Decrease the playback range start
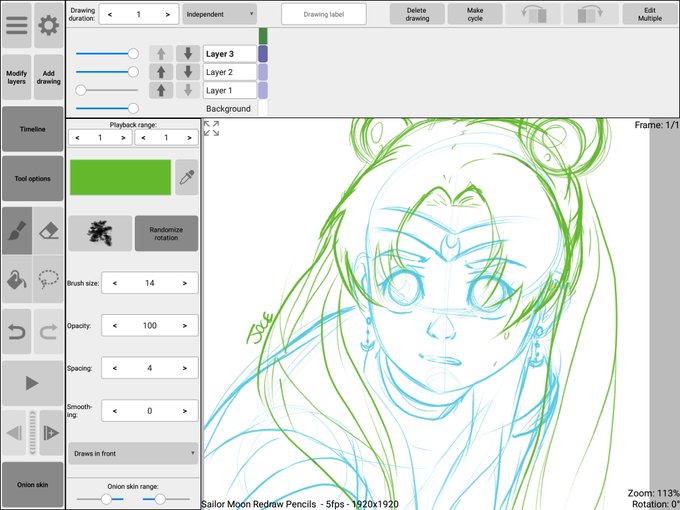 tap(77, 137)
